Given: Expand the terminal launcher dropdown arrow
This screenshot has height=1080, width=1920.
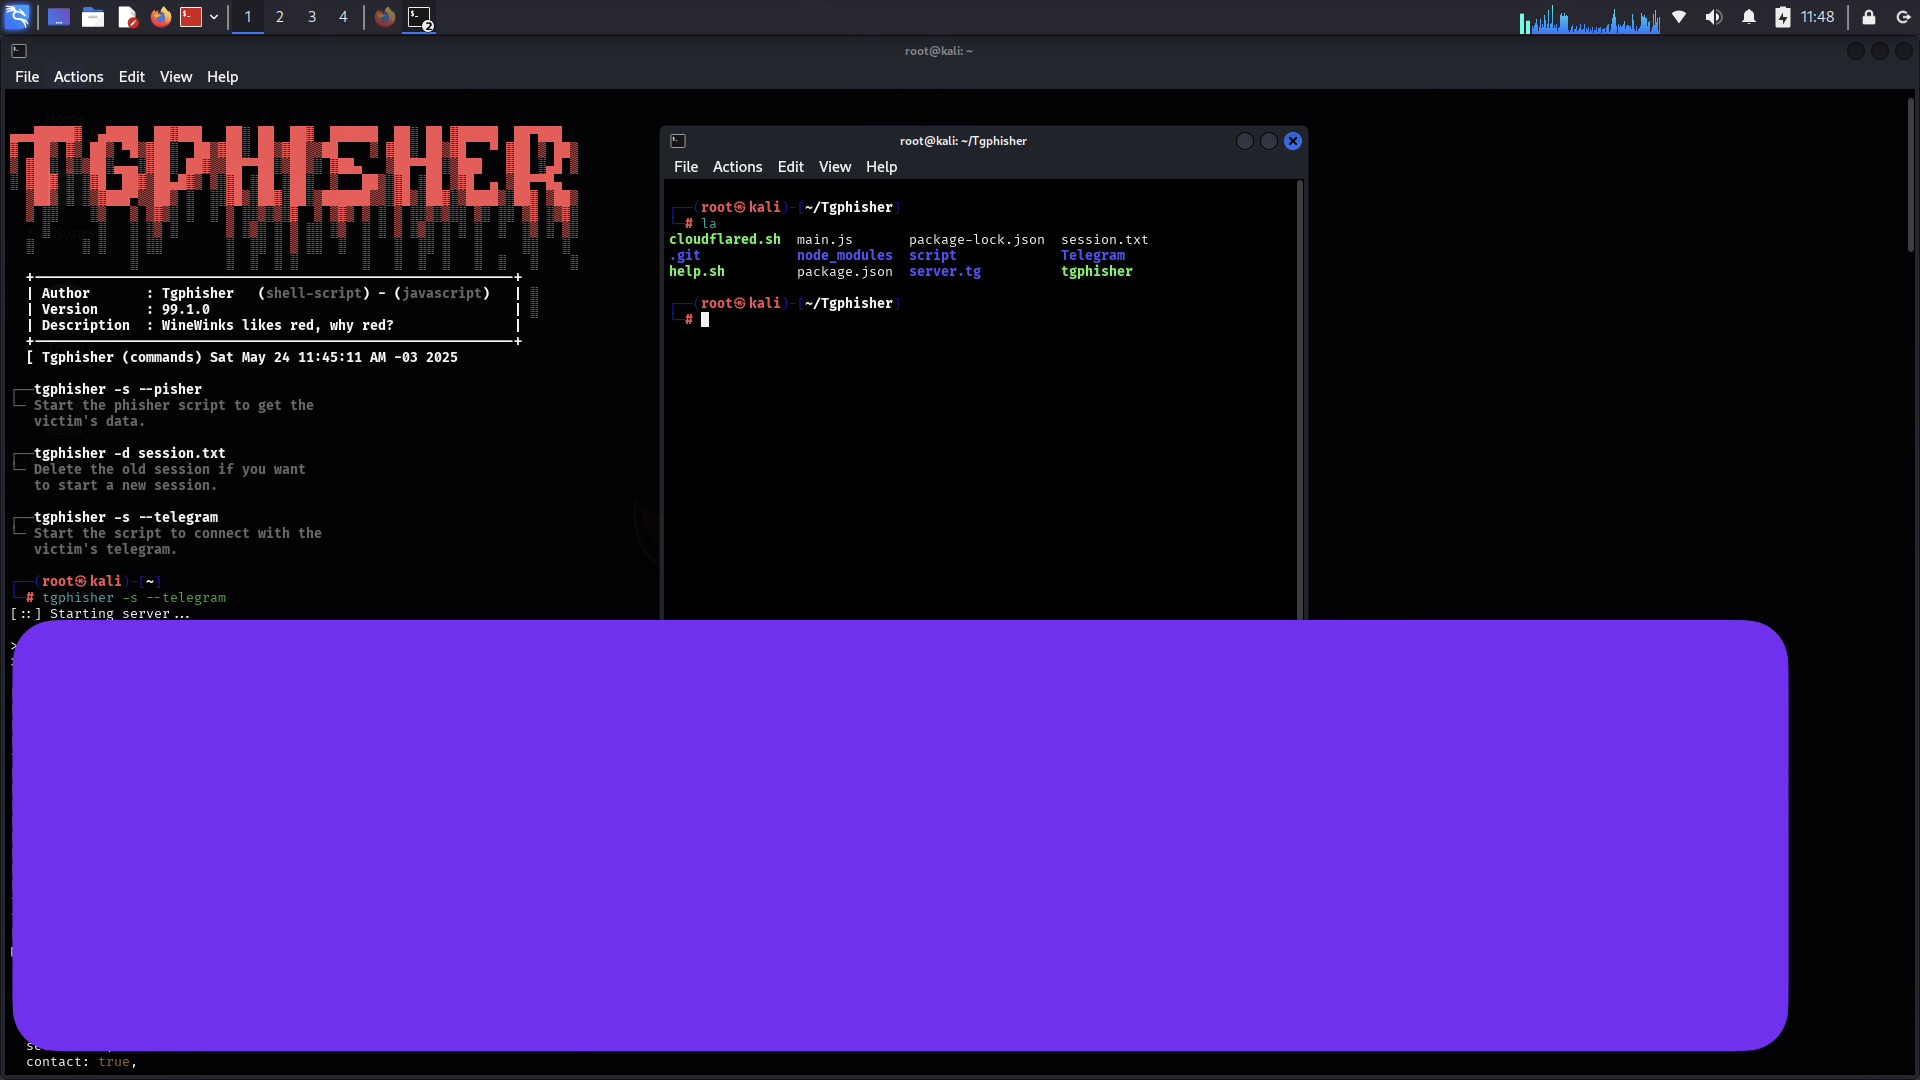Looking at the screenshot, I should pos(213,17).
